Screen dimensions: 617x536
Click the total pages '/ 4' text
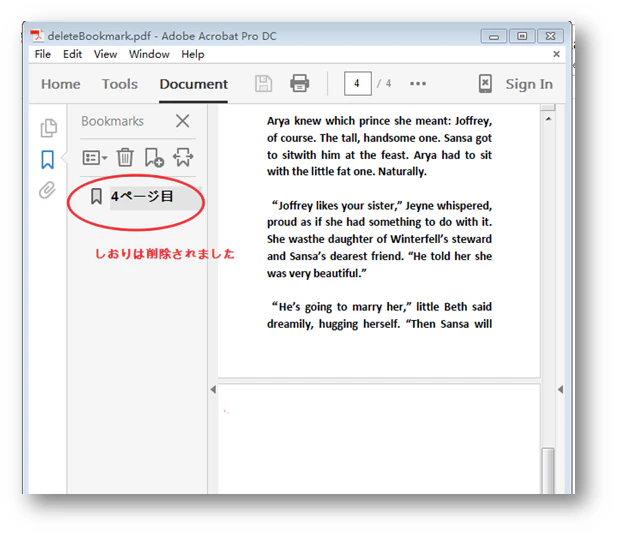click(384, 83)
